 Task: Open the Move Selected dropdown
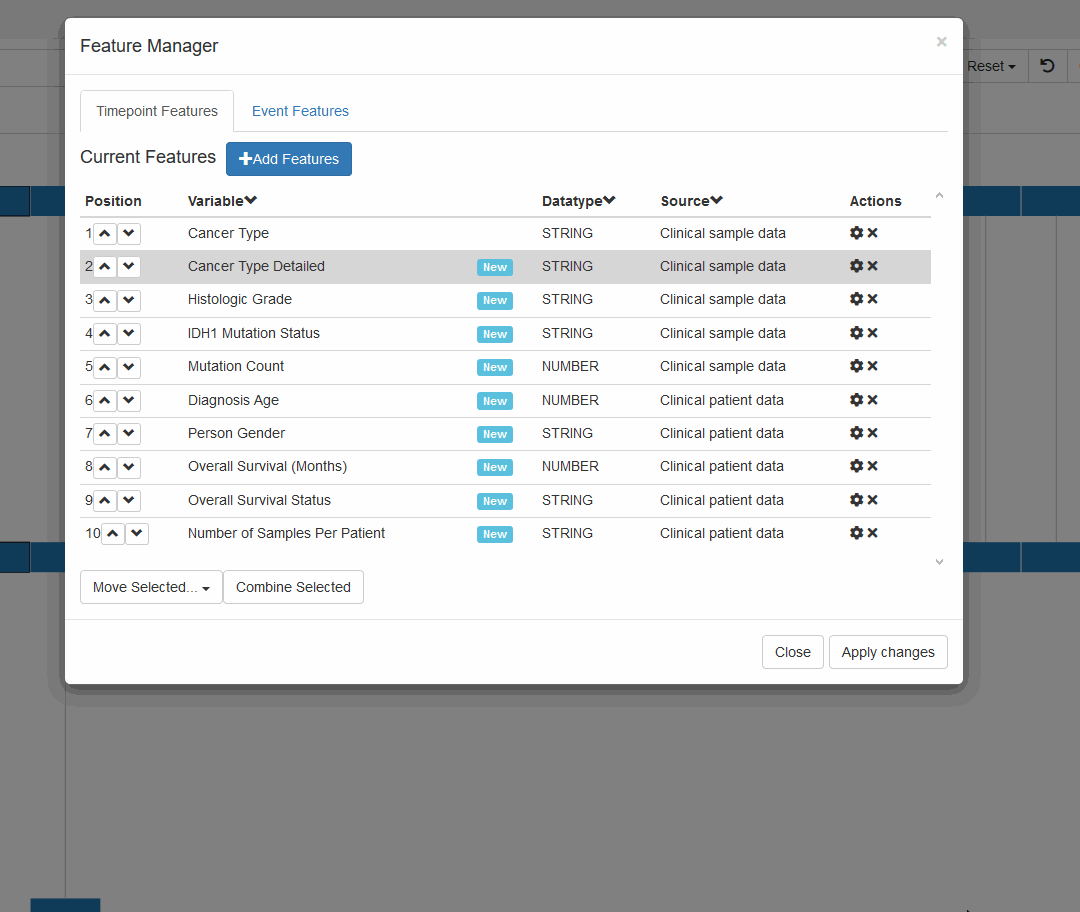(150, 587)
